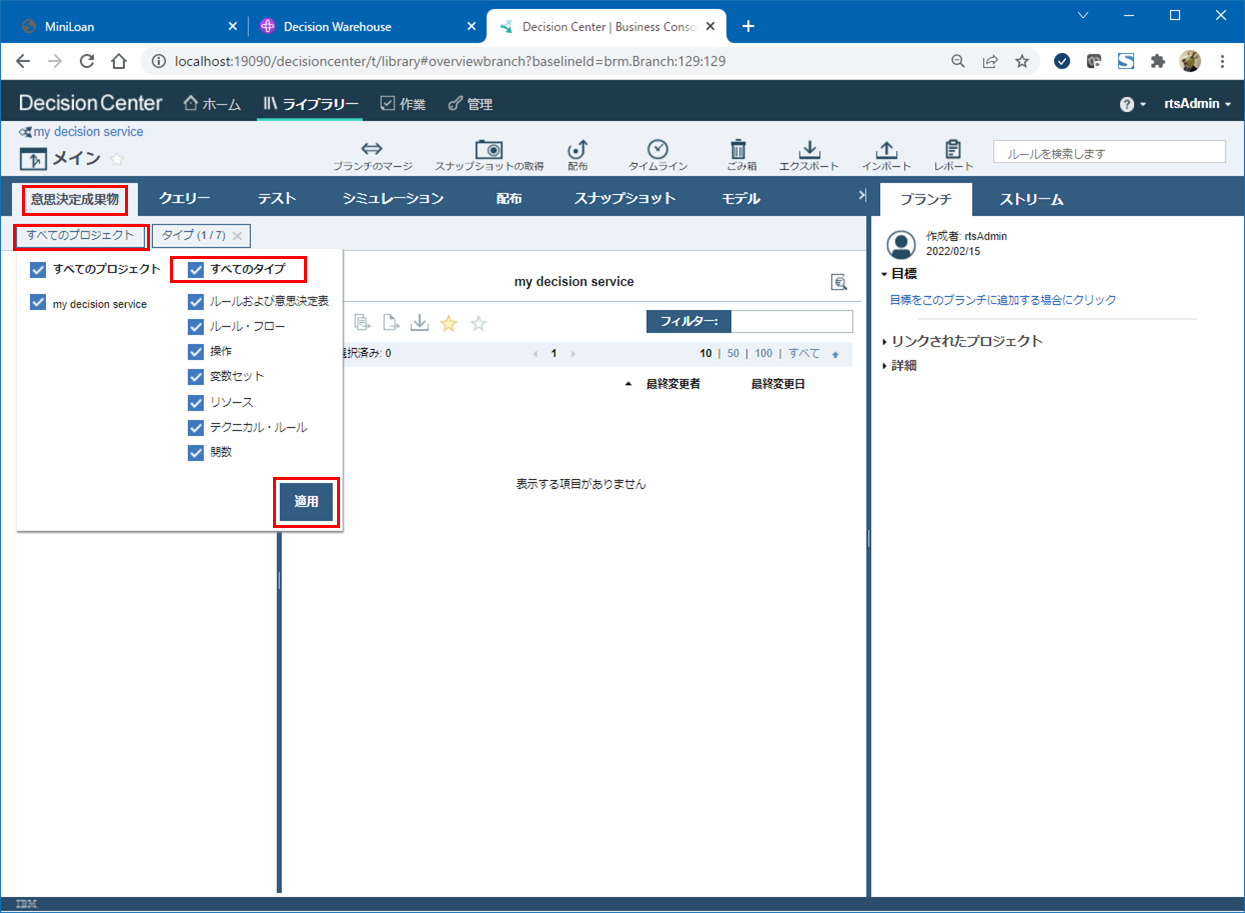Toggle the 変数セット checkbox
Viewport: 1245px width, 913px height.
pos(196,376)
